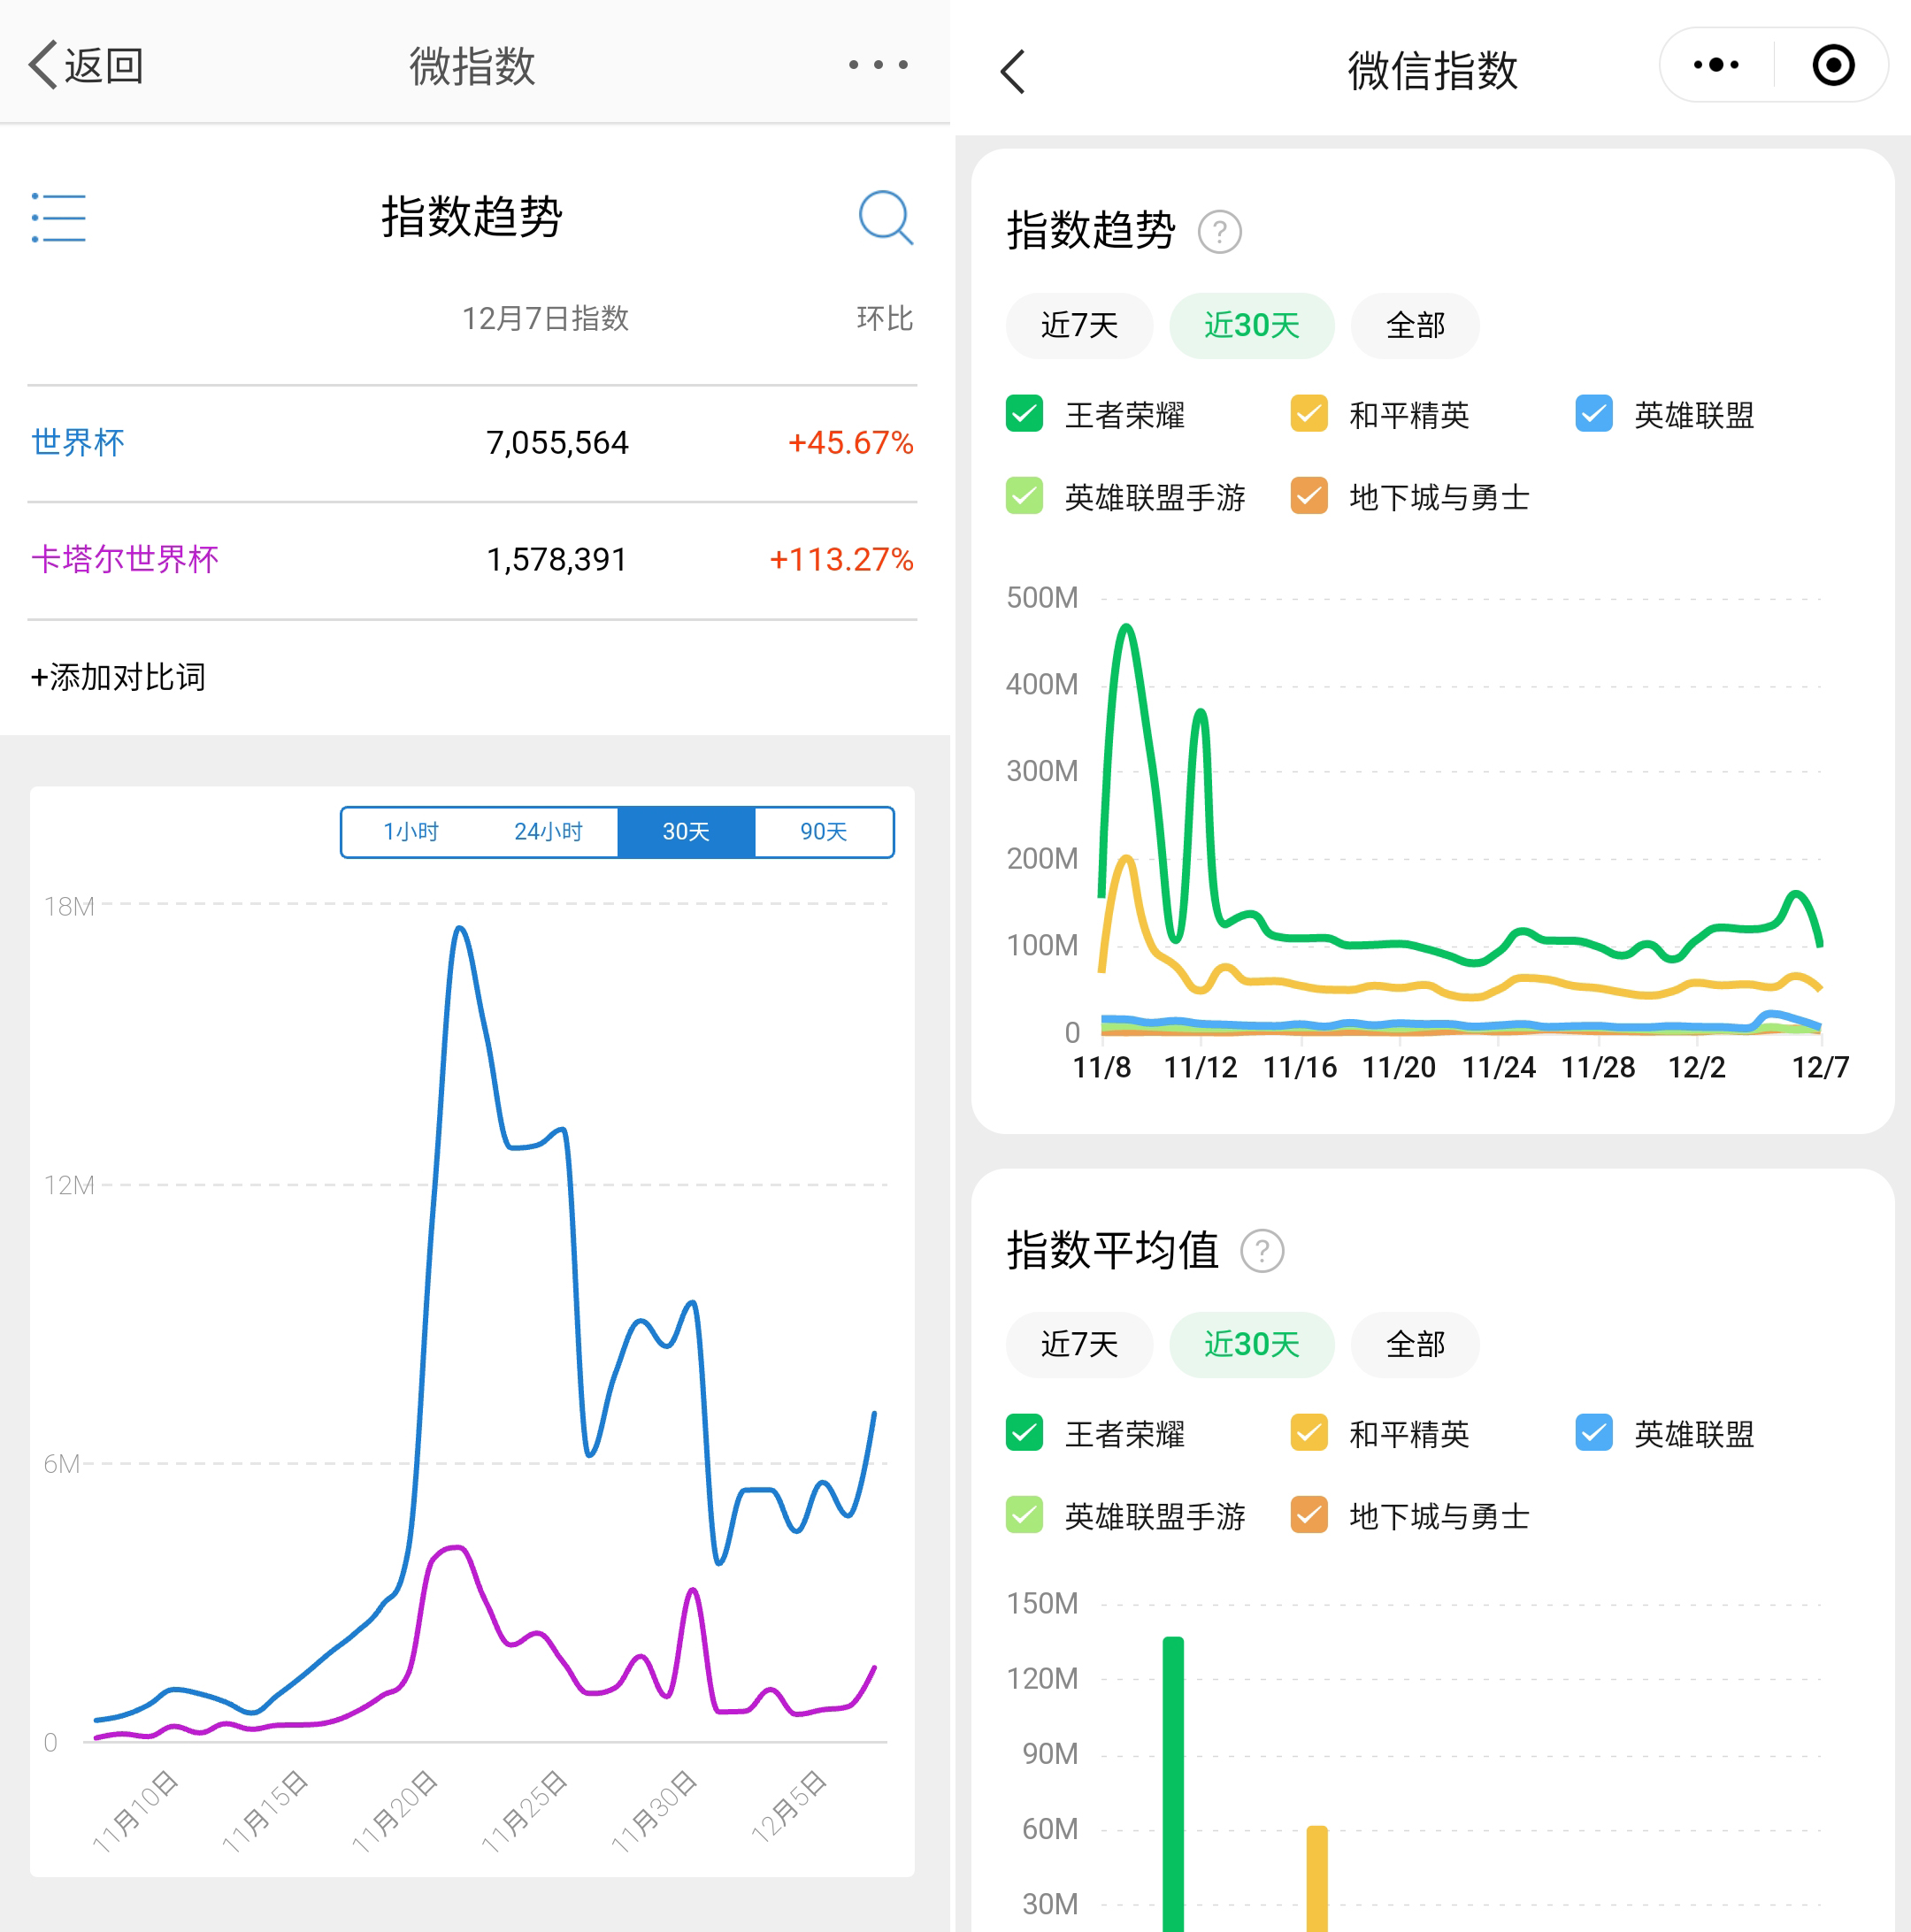This screenshot has height=1932, width=1911.
Task: Toggle 和平精英 checkbox in trend legend
Action: coord(1309,414)
